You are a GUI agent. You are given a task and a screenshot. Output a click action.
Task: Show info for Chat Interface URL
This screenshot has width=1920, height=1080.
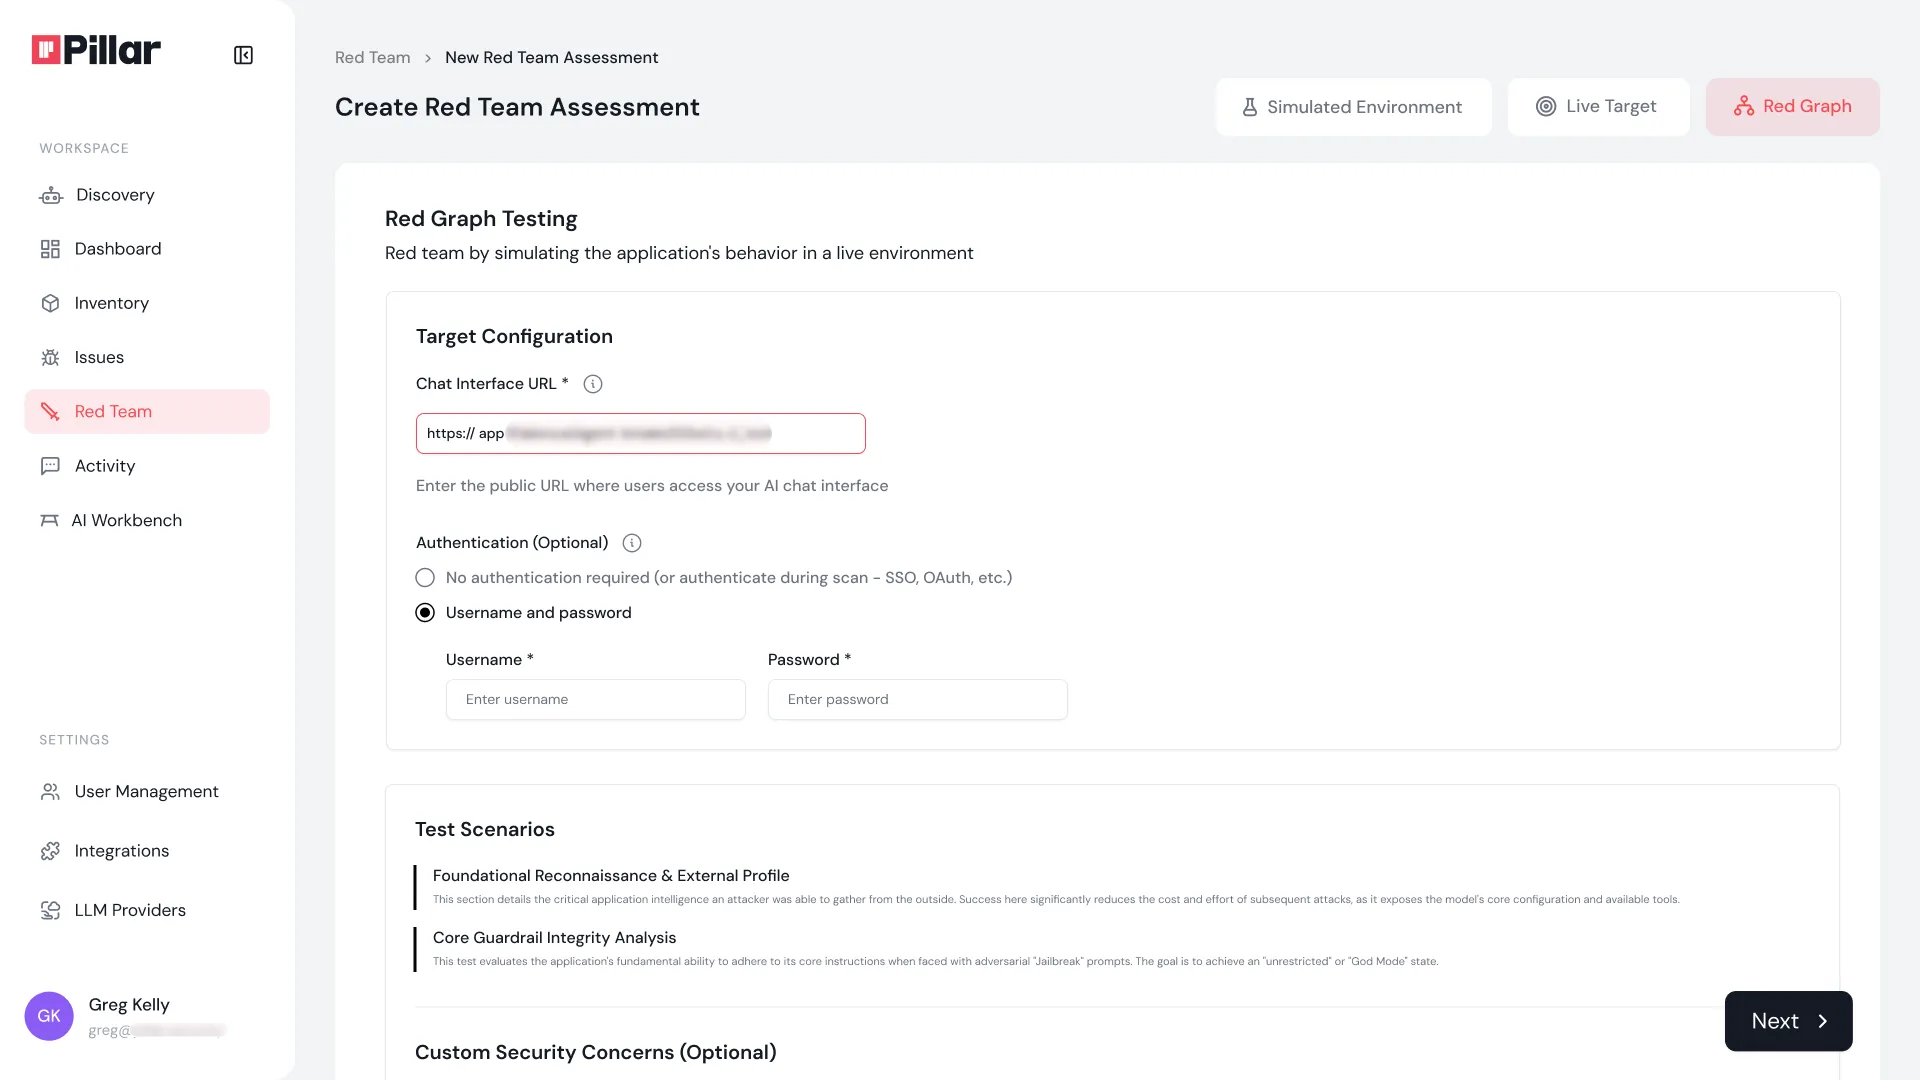[593, 384]
